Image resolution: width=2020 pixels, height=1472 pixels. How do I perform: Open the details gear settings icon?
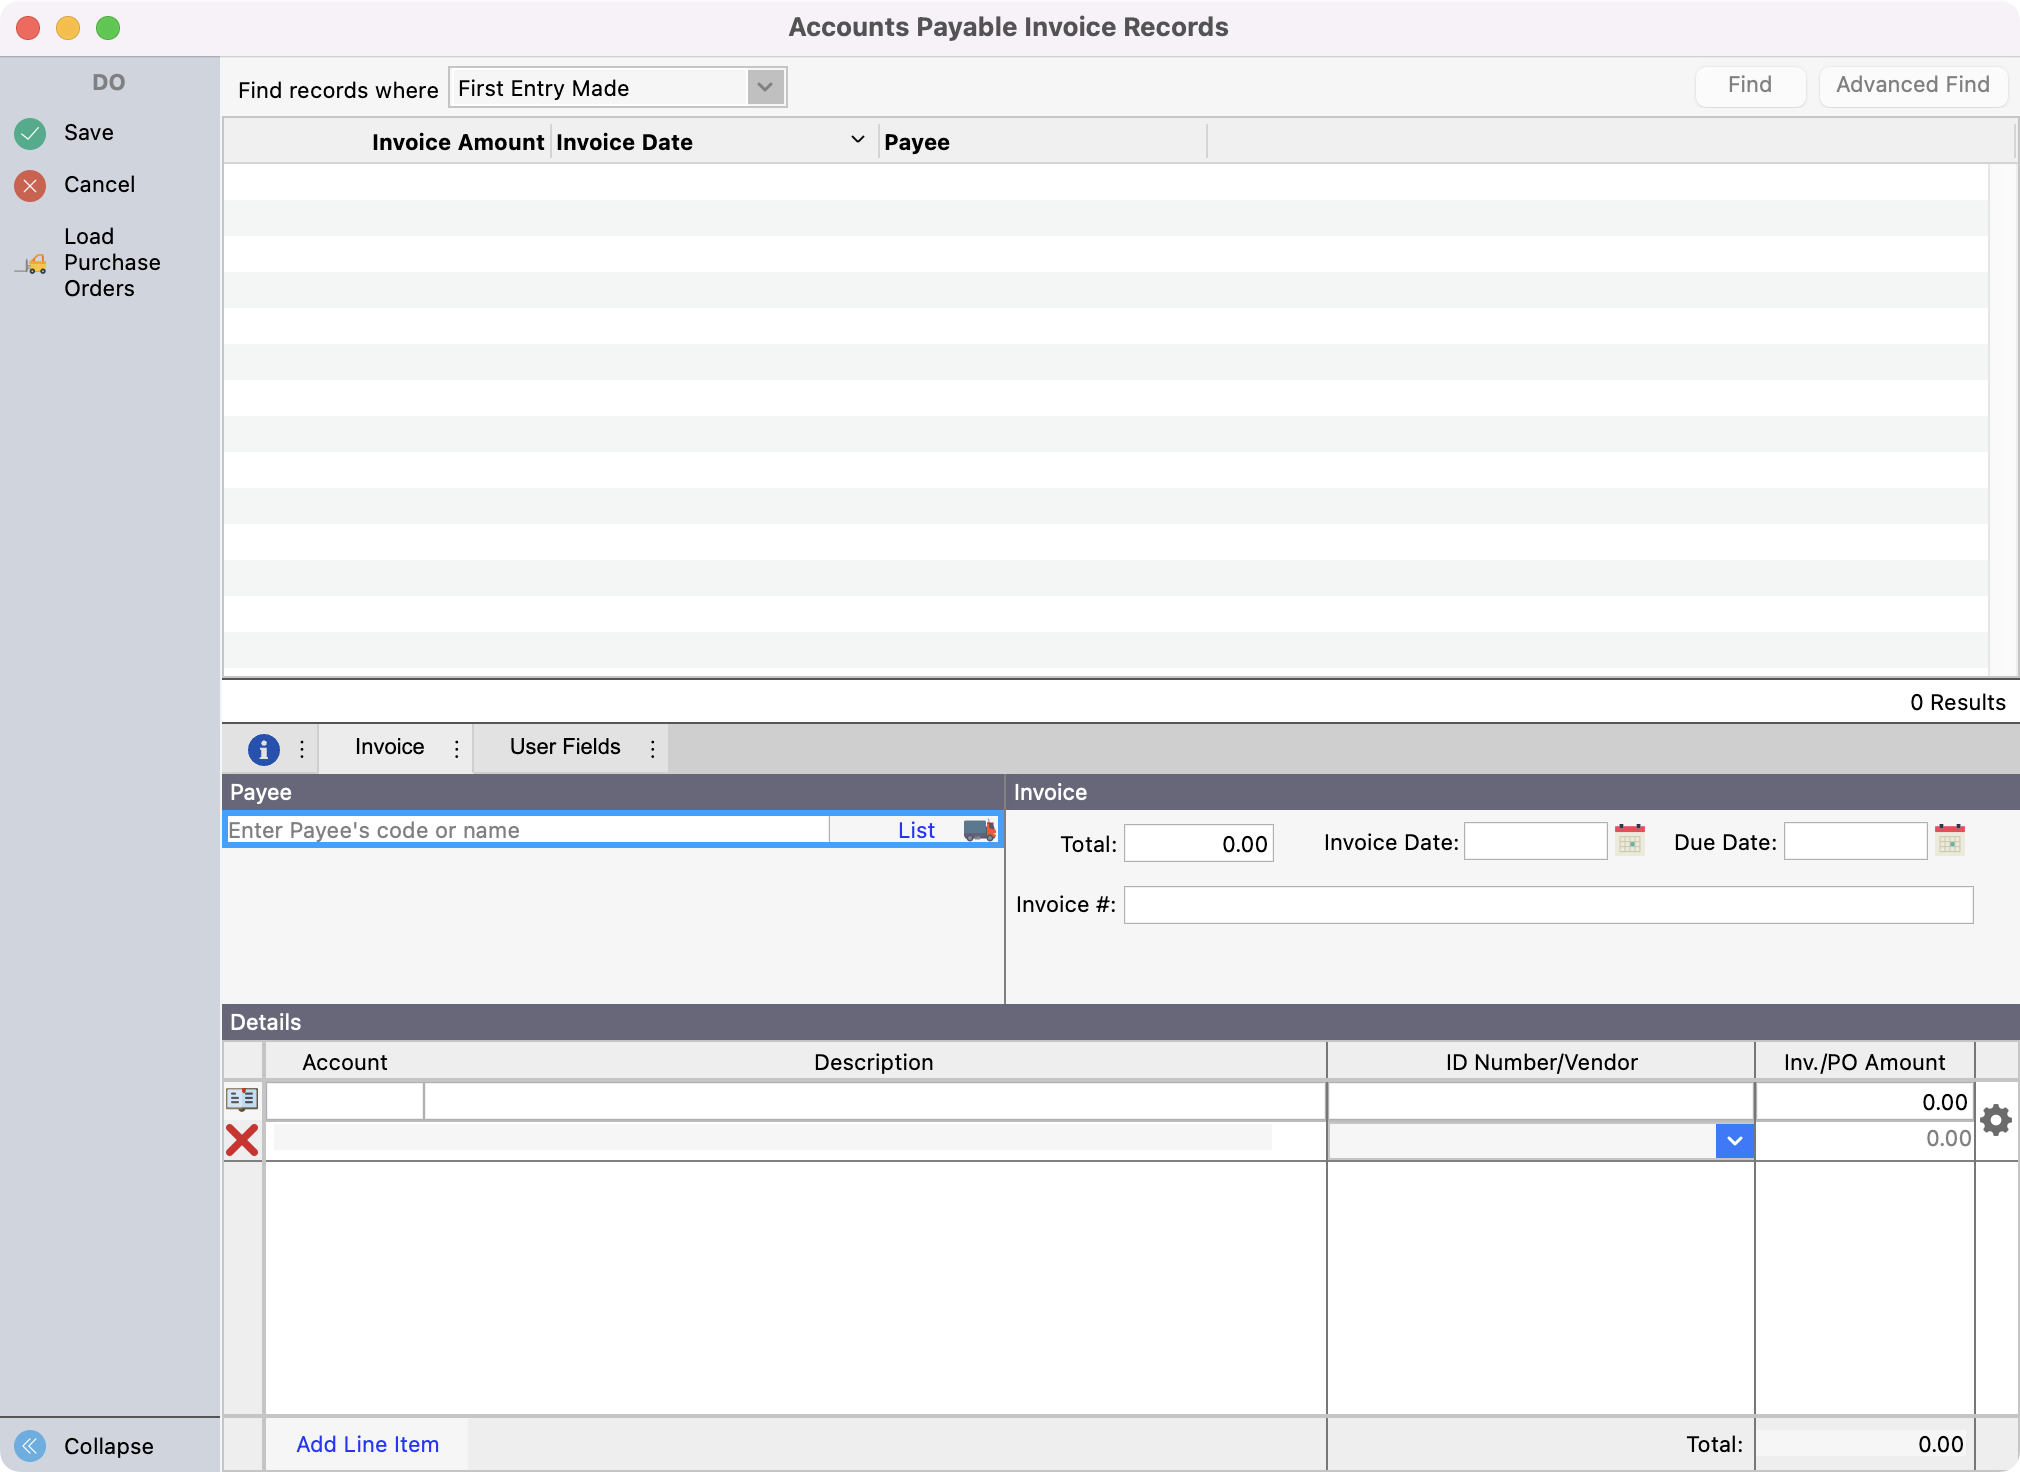[x=1996, y=1120]
